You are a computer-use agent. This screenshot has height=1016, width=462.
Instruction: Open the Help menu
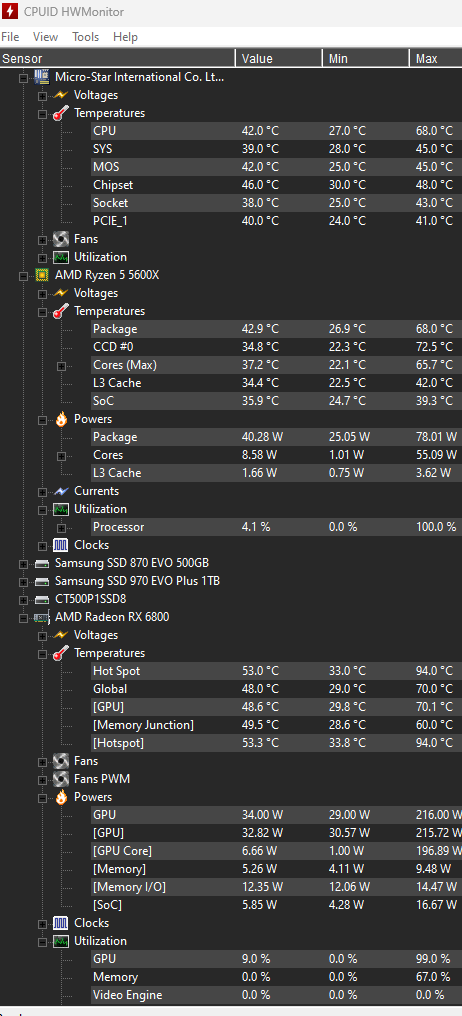(125, 37)
